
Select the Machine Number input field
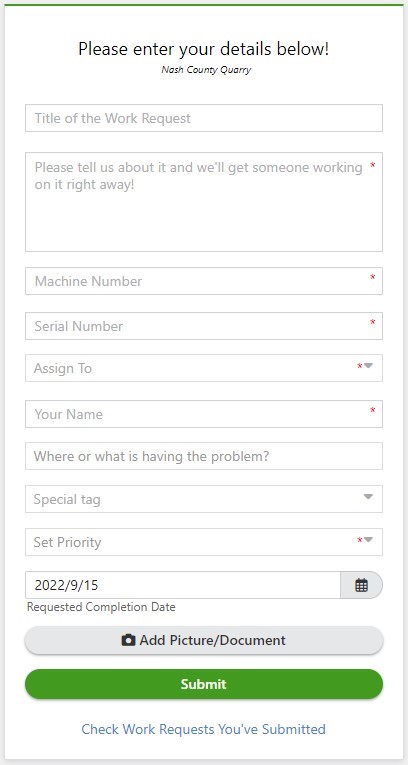(x=204, y=281)
